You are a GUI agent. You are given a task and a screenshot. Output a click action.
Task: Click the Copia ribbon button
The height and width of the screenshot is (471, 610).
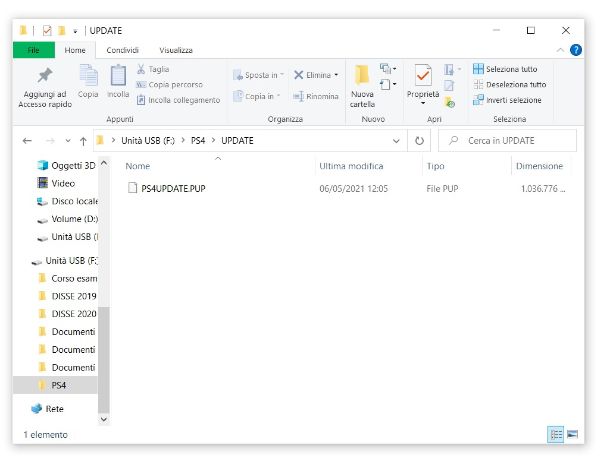point(88,81)
